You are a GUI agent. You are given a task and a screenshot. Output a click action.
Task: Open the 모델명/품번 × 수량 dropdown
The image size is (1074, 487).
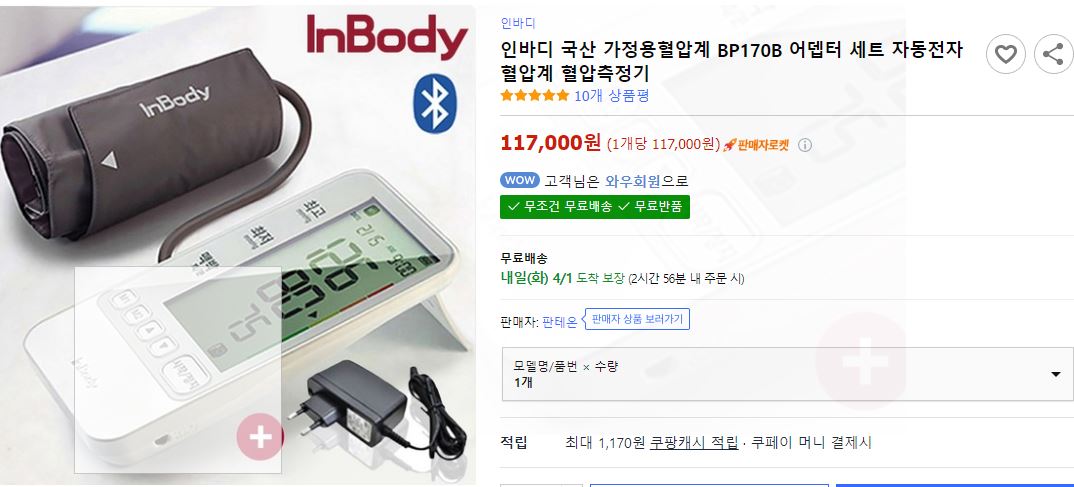tap(787, 374)
